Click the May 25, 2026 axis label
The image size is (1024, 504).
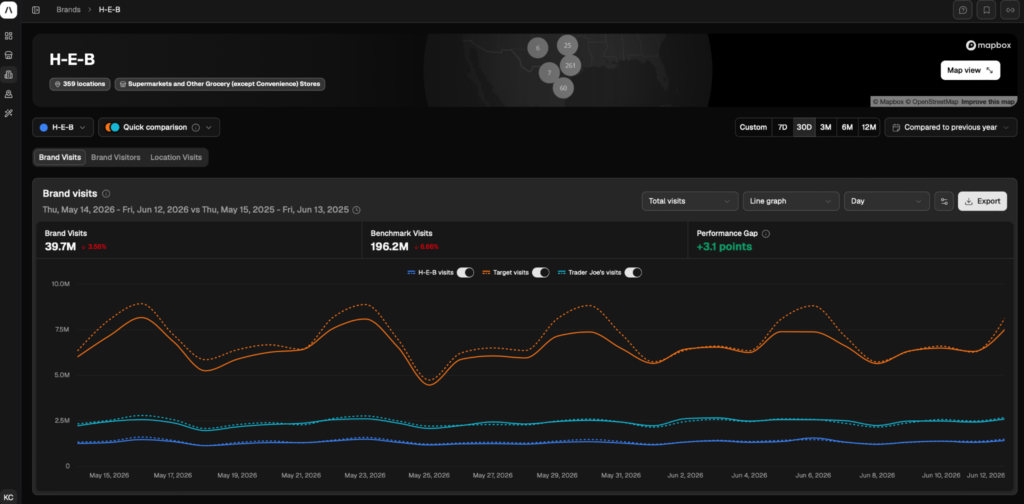coord(429,475)
